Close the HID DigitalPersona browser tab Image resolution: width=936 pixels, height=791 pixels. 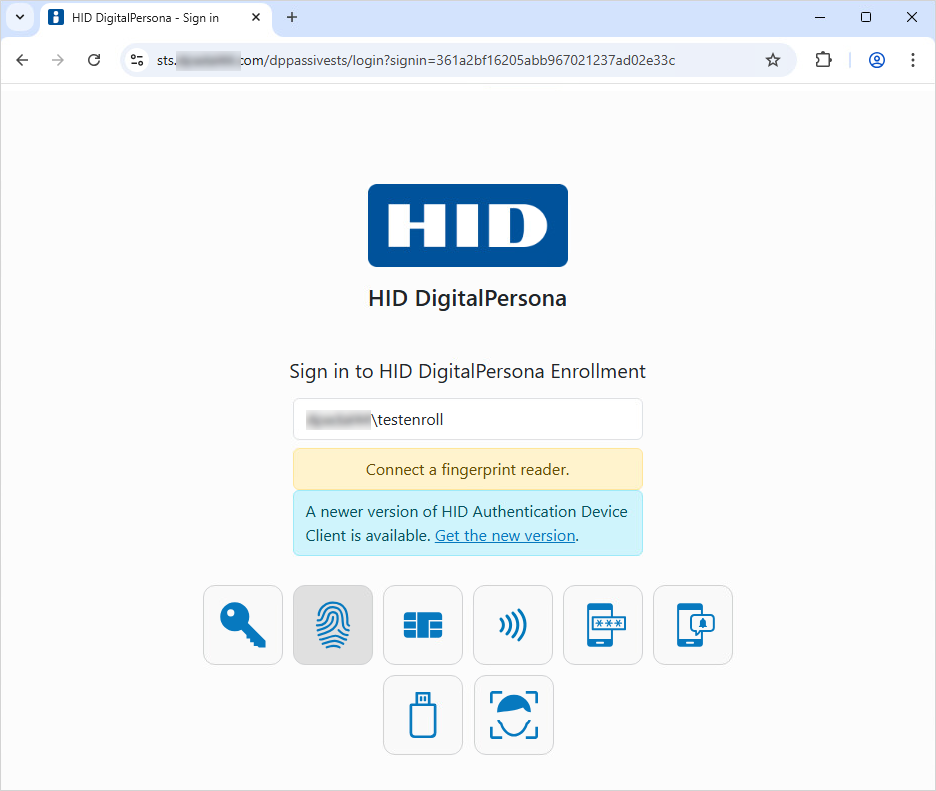255,18
